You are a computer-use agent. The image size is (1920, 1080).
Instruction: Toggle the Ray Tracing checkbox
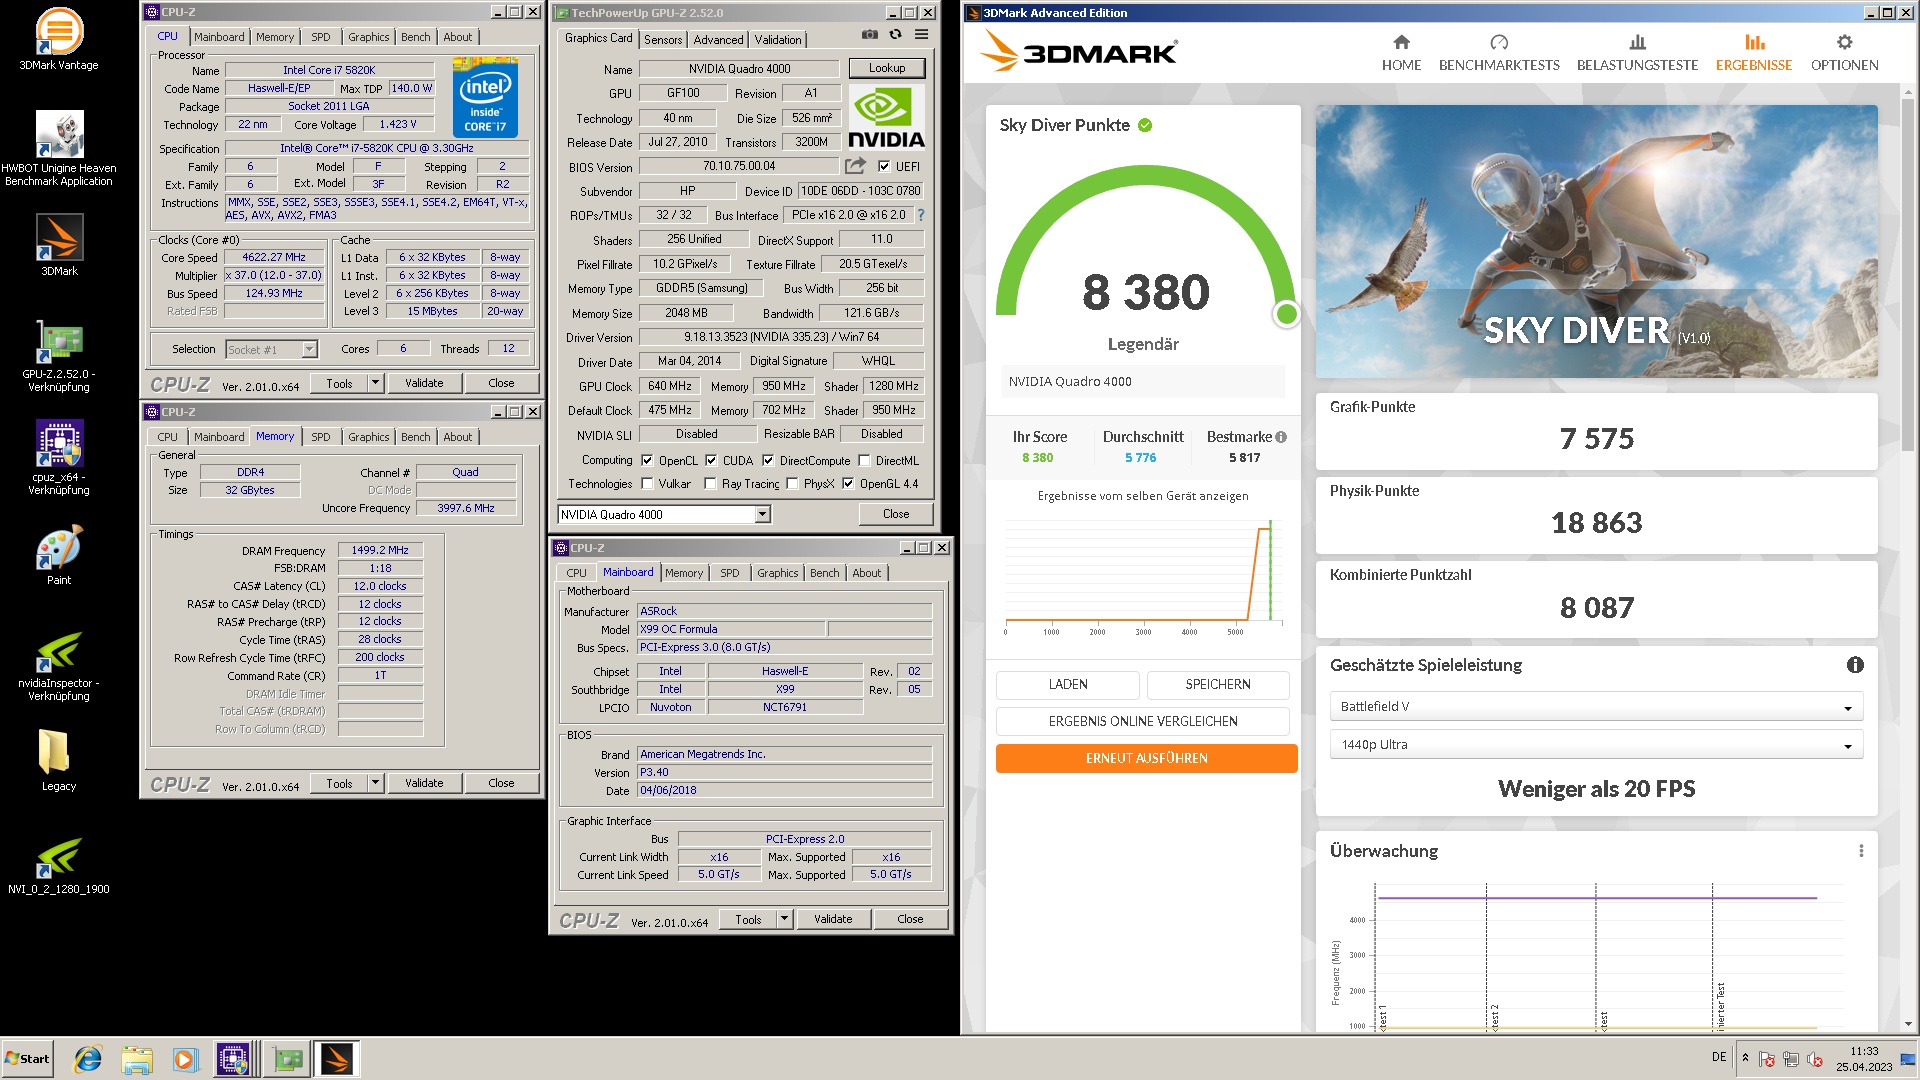(x=710, y=484)
